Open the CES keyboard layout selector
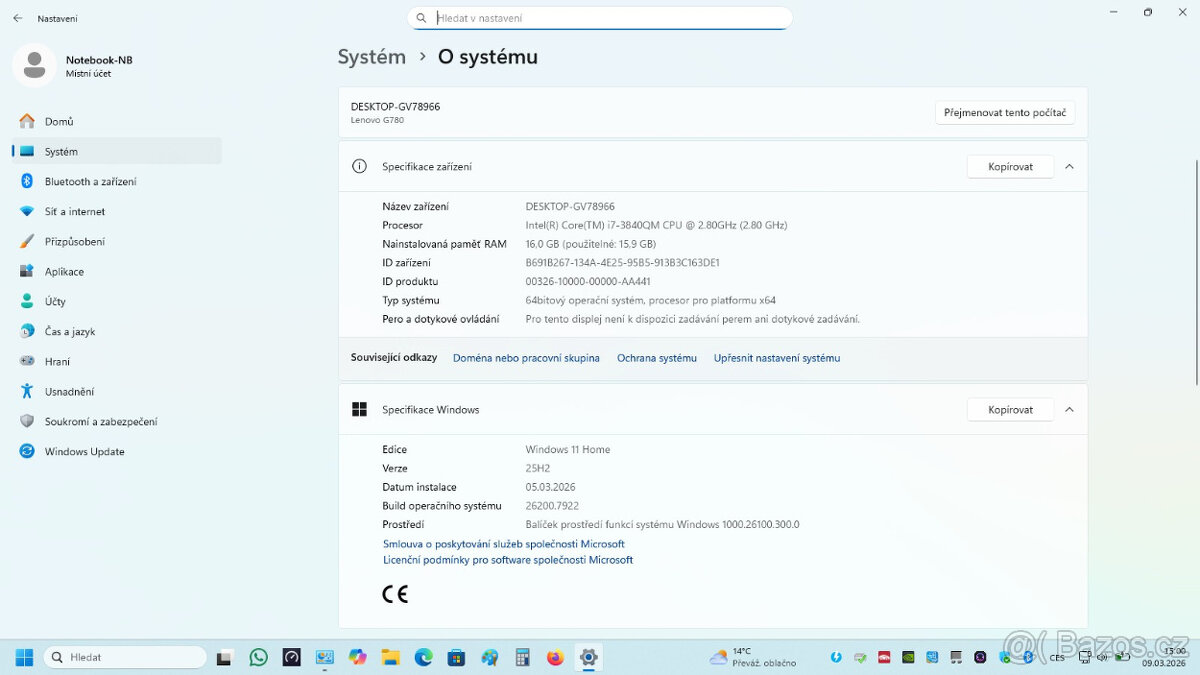1200x675 pixels. pyautogui.click(x=1057, y=657)
